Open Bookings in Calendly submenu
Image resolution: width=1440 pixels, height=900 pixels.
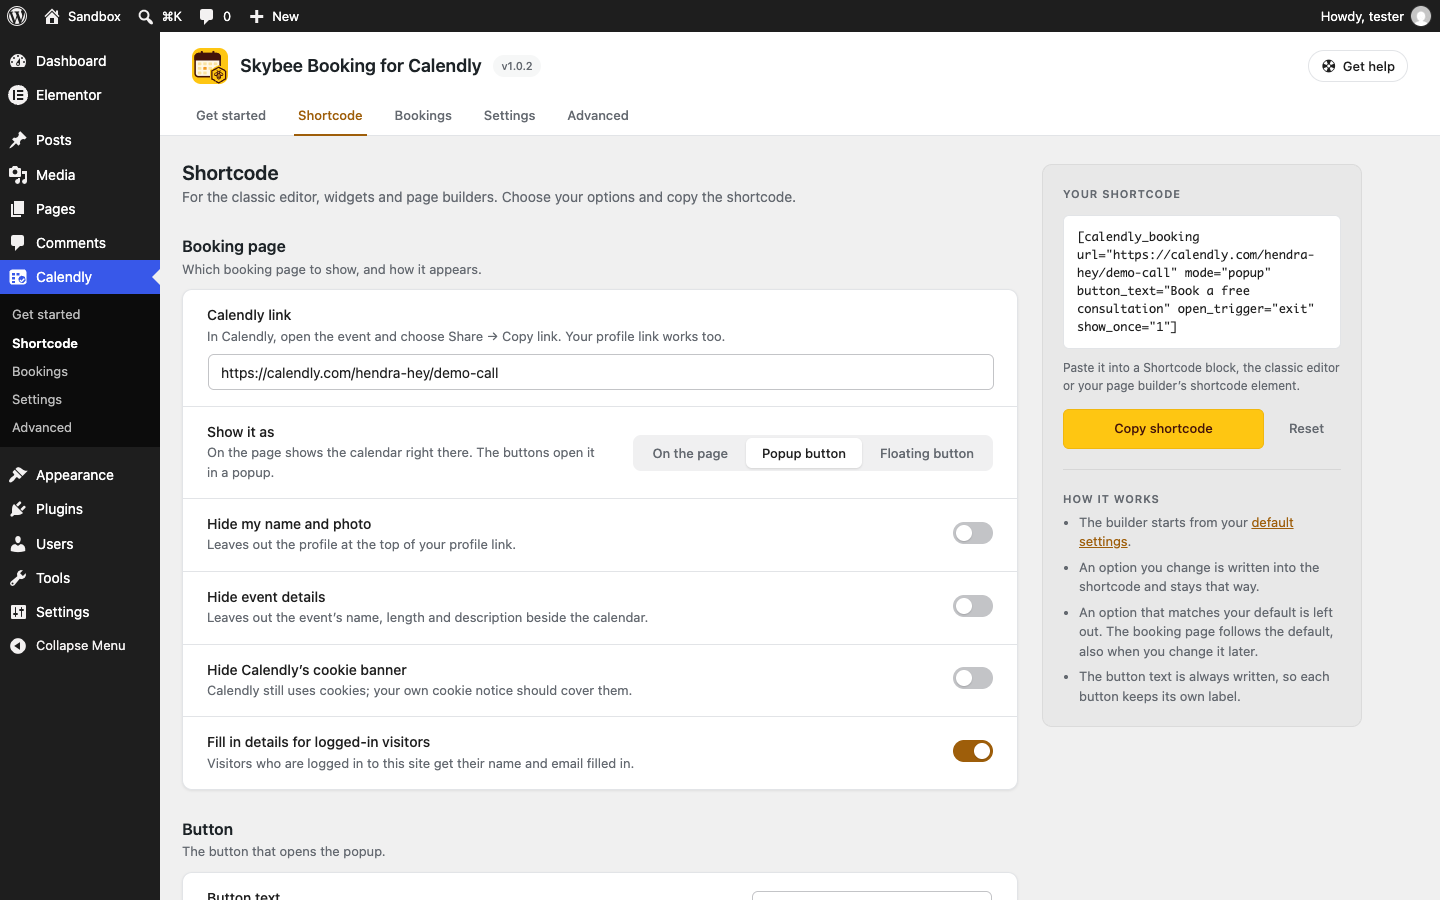point(80,371)
